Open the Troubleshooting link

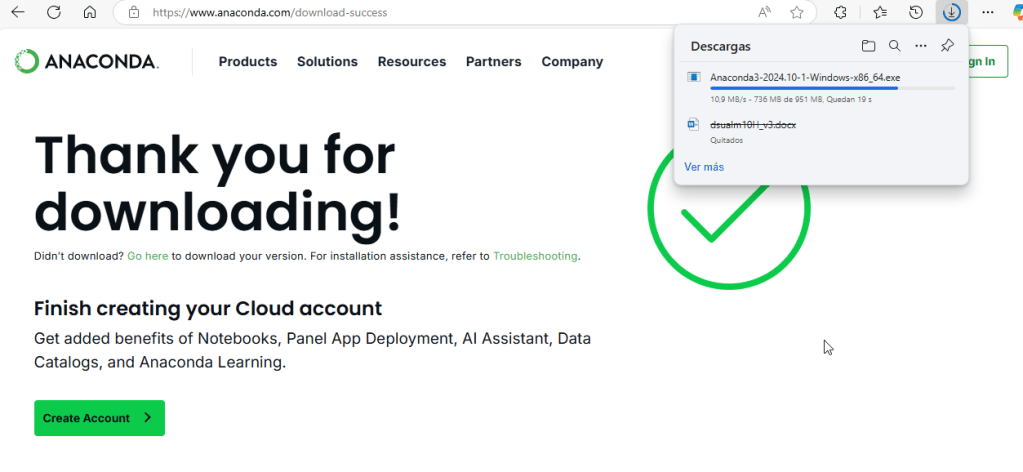[x=535, y=256]
